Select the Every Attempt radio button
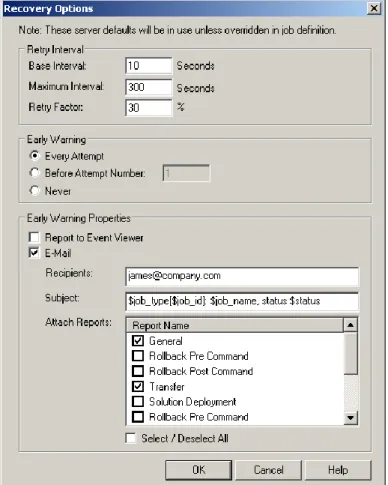The height and width of the screenshot is (485, 388). [35, 156]
